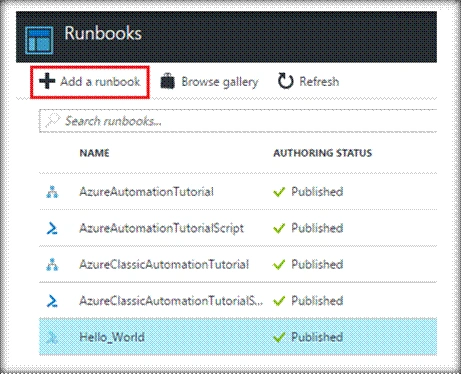Open the AzureClassicAutomationTutorial runbook
Screen dimensions: 461x374
click(164, 264)
